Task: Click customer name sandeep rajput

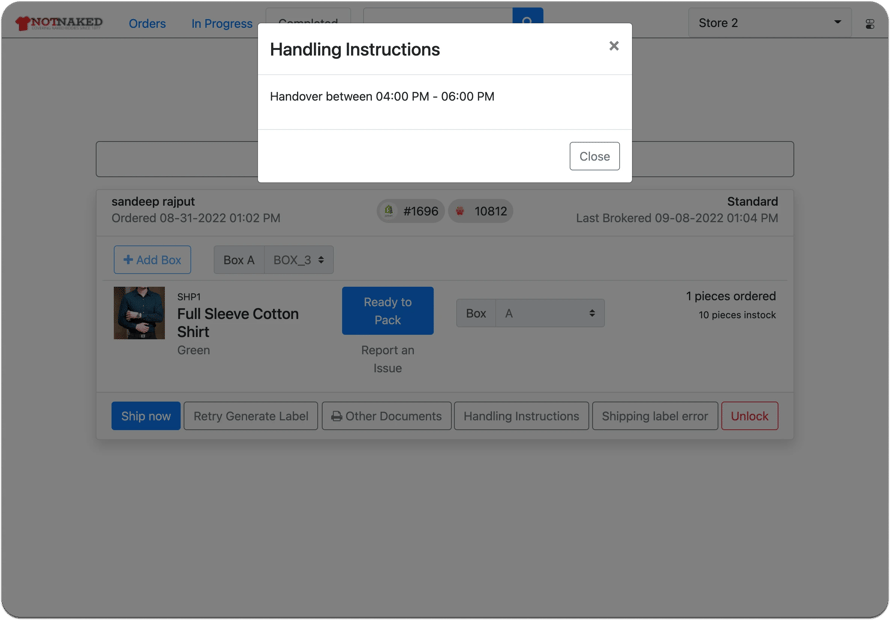Action: 153,202
